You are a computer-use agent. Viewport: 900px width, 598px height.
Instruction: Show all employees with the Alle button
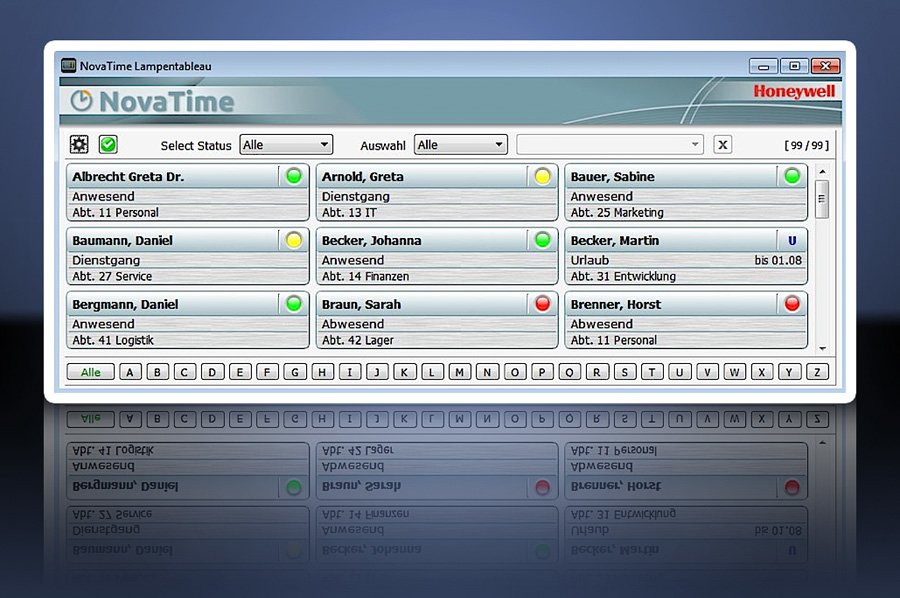pos(91,372)
